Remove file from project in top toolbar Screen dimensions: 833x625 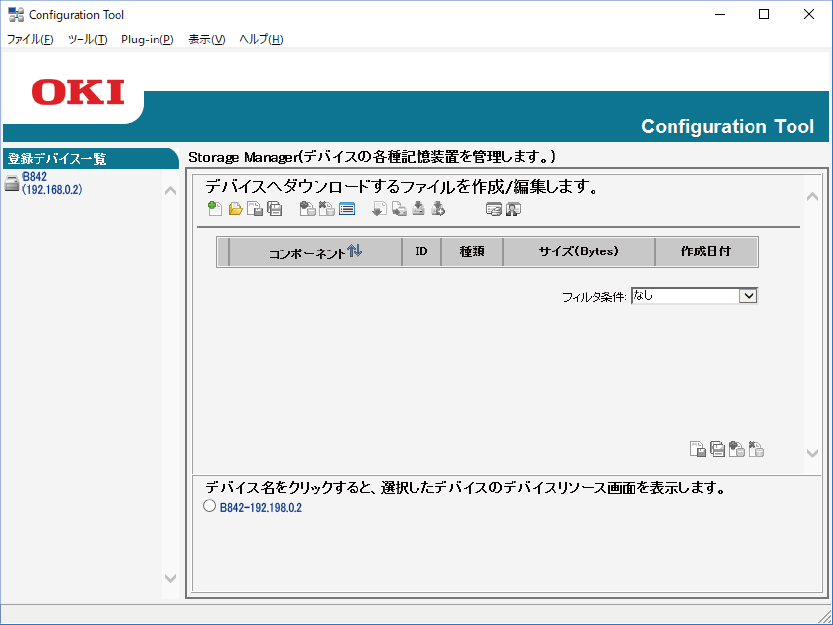(x=327, y=209)
